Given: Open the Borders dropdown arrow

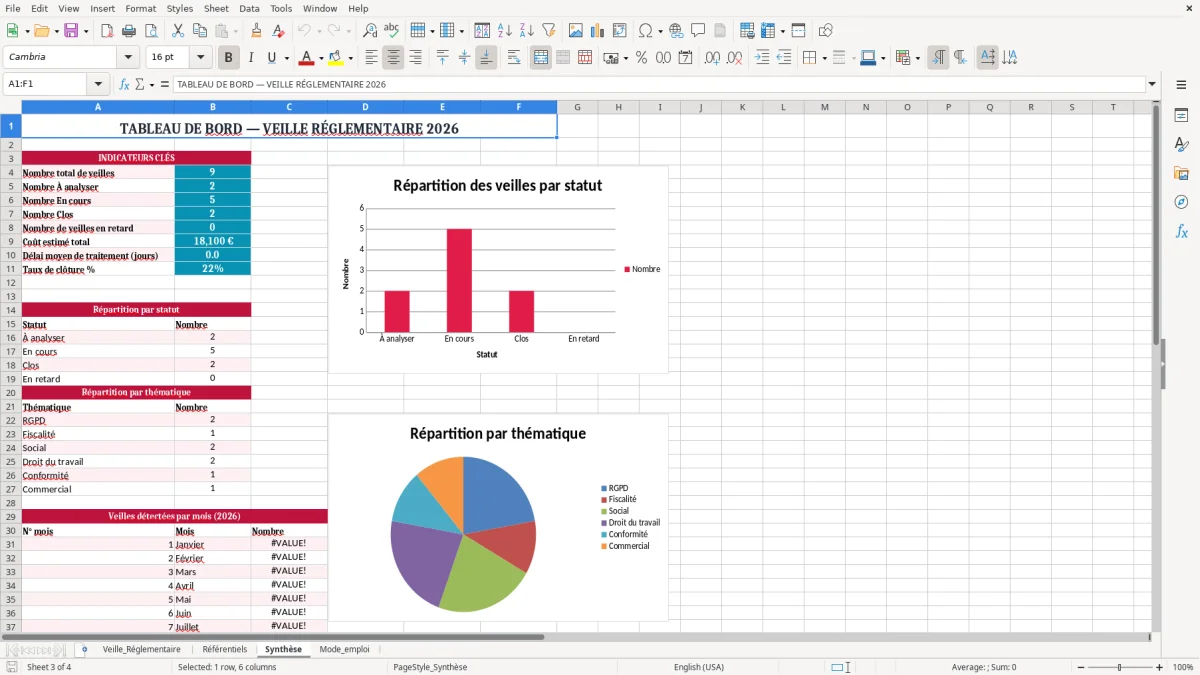Looking at the screenshot, I should [x=824, y=58].
